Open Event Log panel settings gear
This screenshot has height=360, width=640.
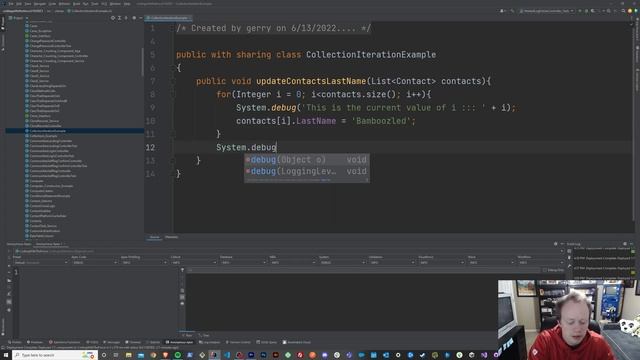(x=625, y=244)
